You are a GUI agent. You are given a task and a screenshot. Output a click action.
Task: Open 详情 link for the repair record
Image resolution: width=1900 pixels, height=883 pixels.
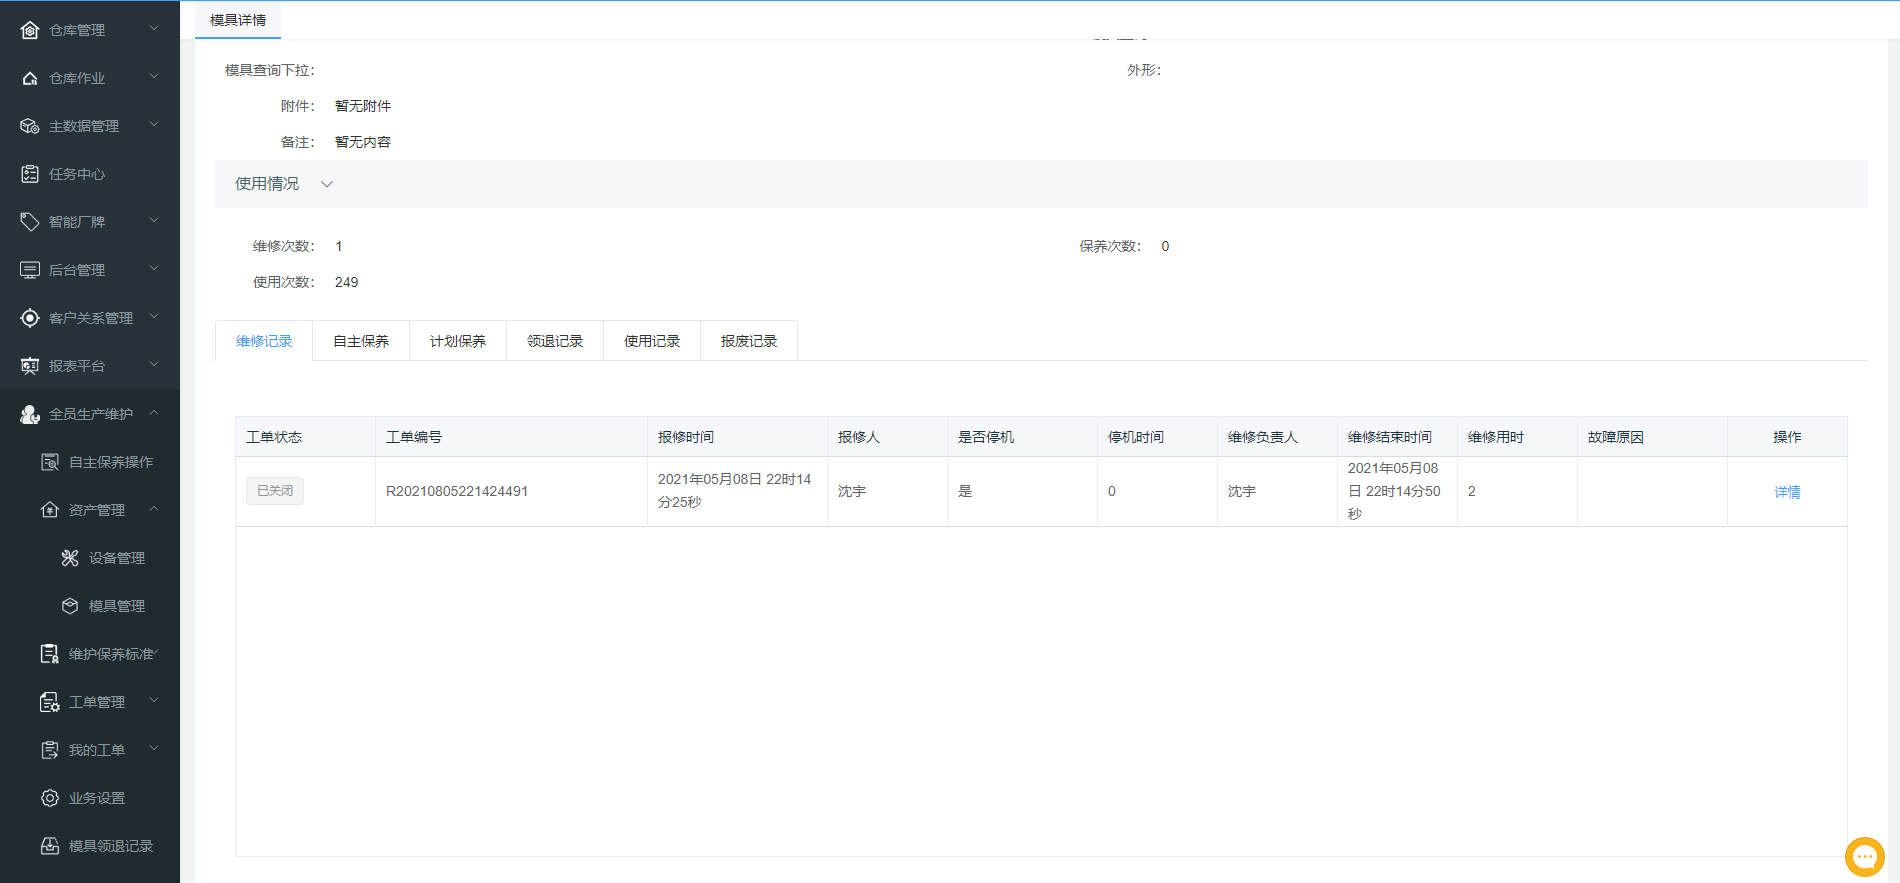pos(1787,492)
